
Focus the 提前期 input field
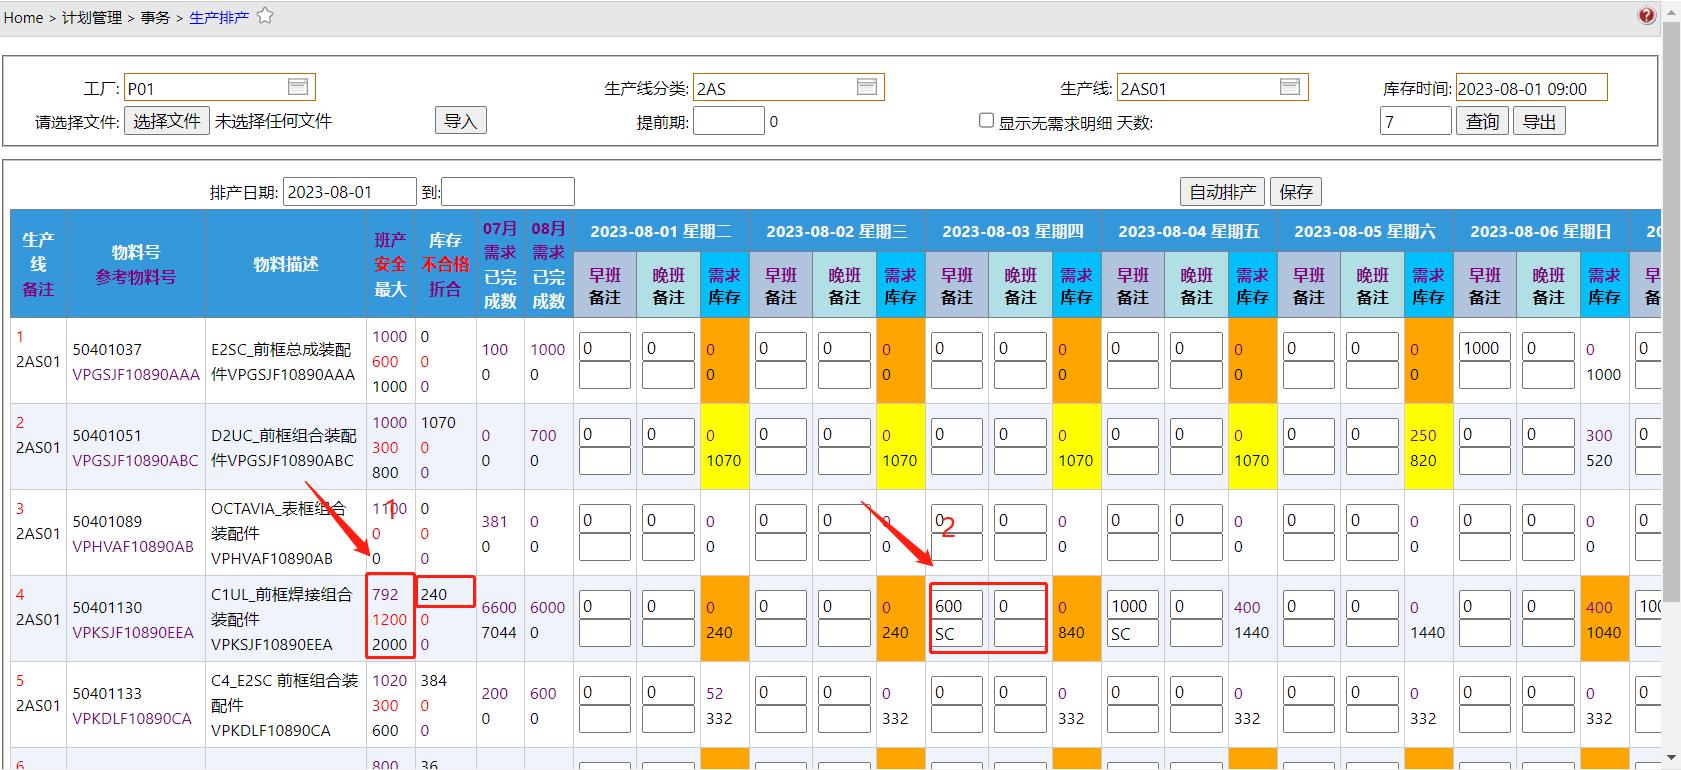[728, 121]
